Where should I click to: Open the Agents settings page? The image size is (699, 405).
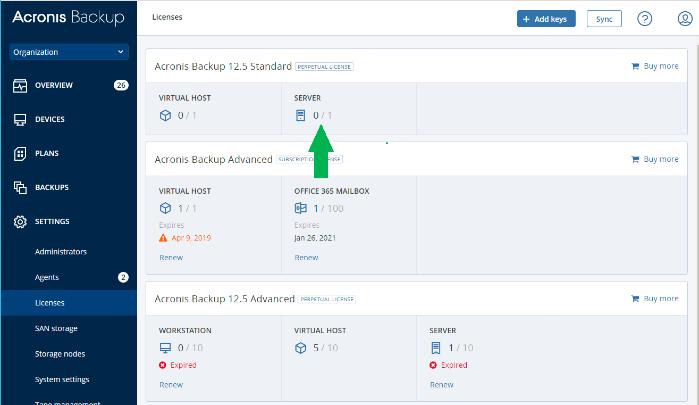pos(47,277)
